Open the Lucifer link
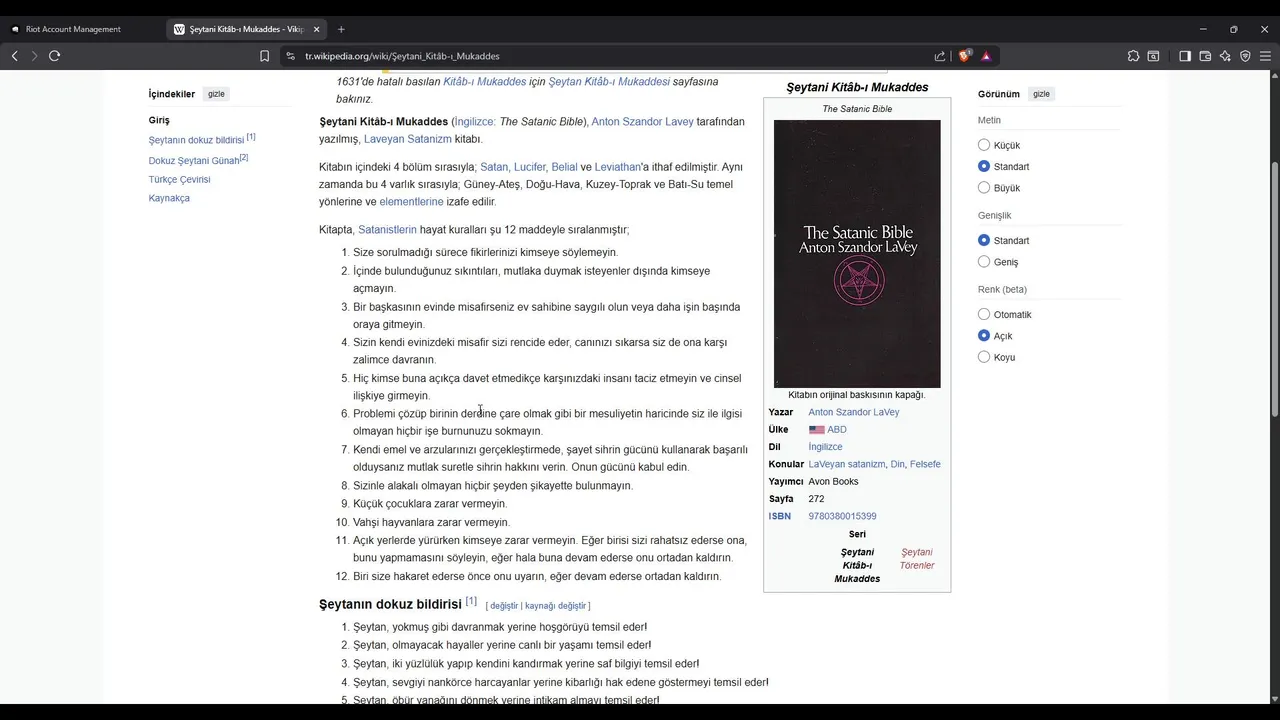The height and width of the screenshot is (720, 1280). pos(529,167)
